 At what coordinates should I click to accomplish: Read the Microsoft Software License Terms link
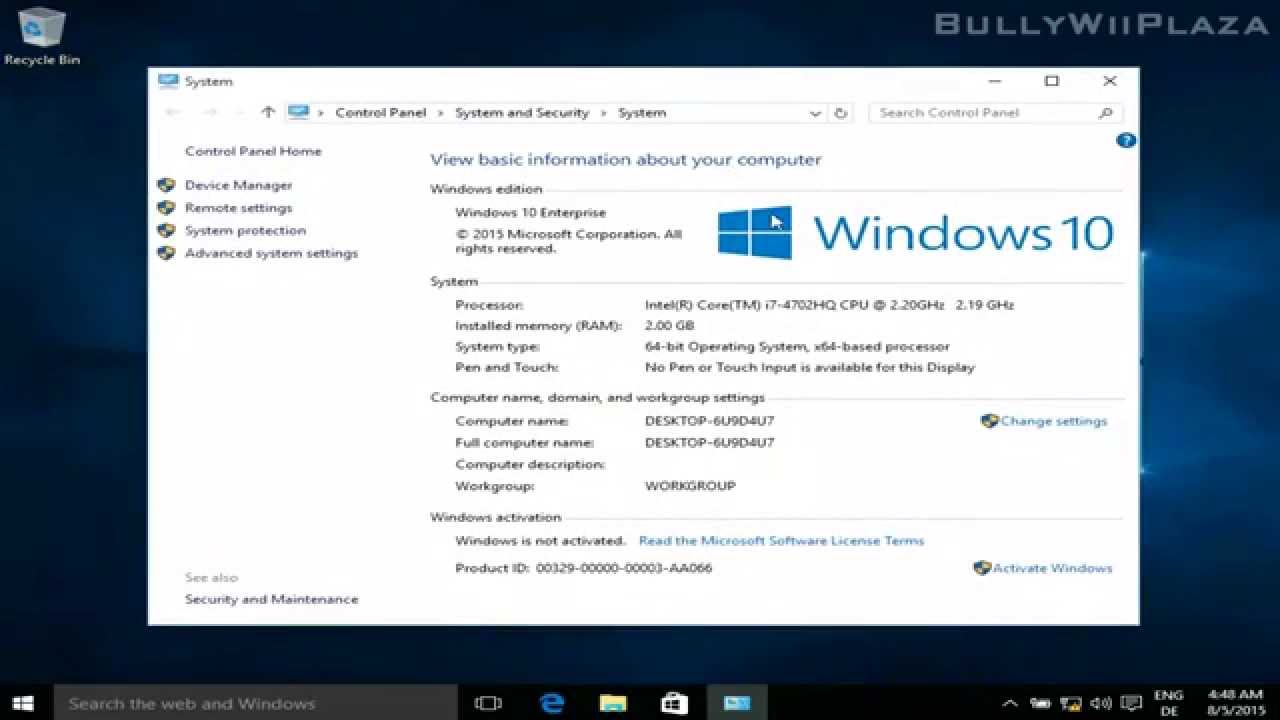781,541
